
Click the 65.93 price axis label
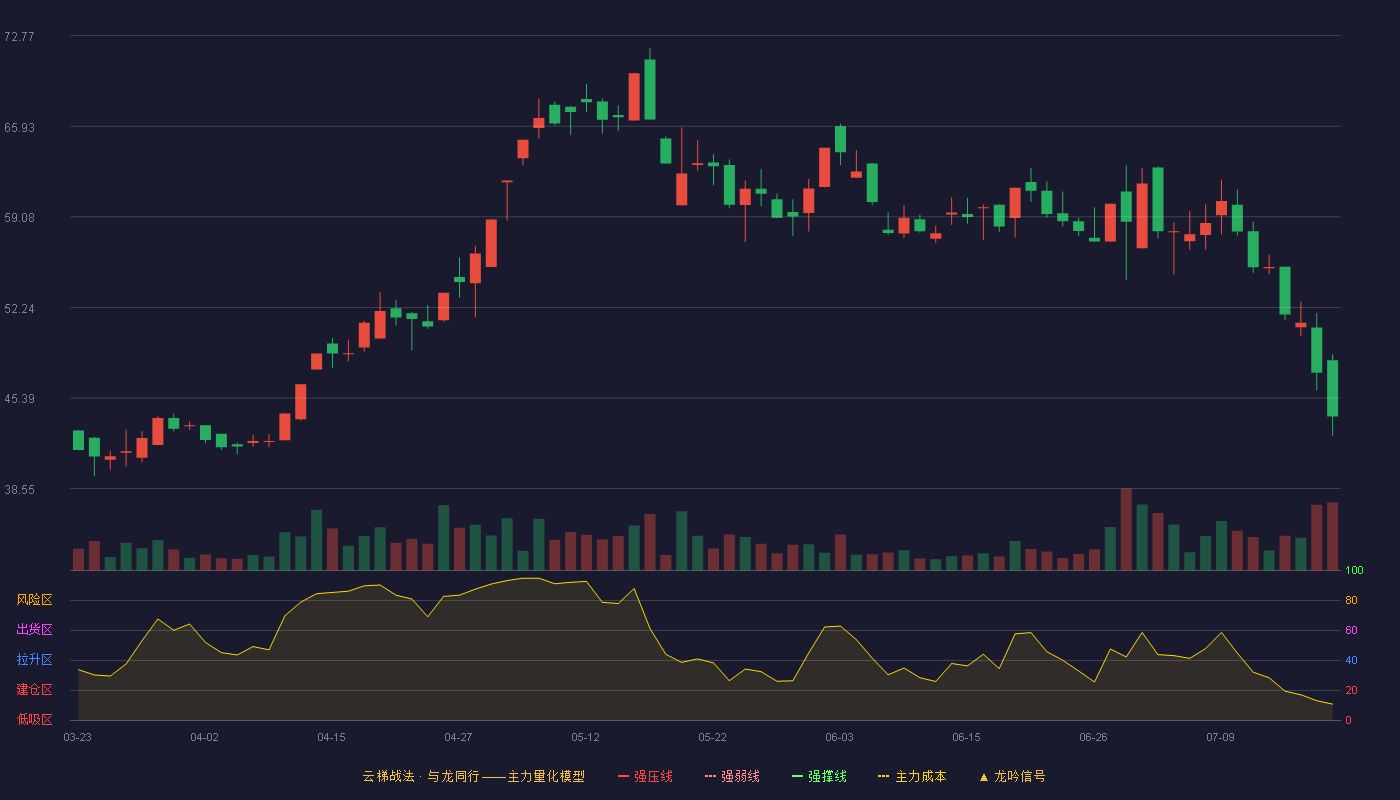(x=19, y=127)
